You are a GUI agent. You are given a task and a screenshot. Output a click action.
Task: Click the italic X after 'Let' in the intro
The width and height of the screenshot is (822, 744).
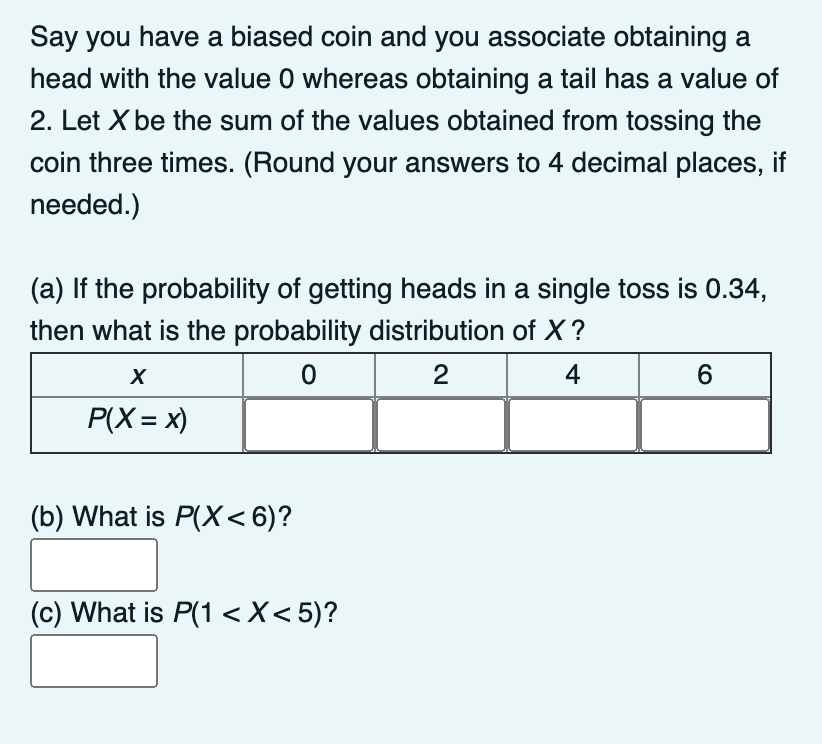(118, 121)
